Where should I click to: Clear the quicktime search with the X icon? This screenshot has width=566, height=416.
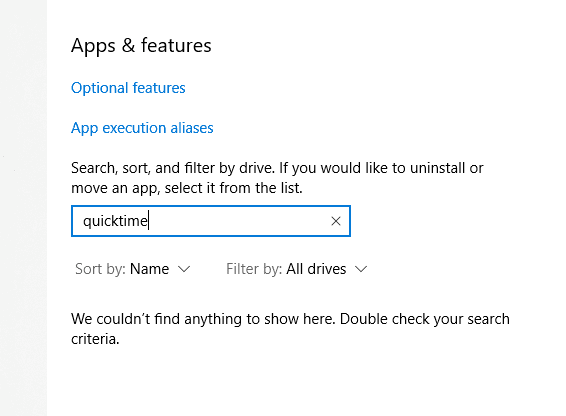coord(336,221)
